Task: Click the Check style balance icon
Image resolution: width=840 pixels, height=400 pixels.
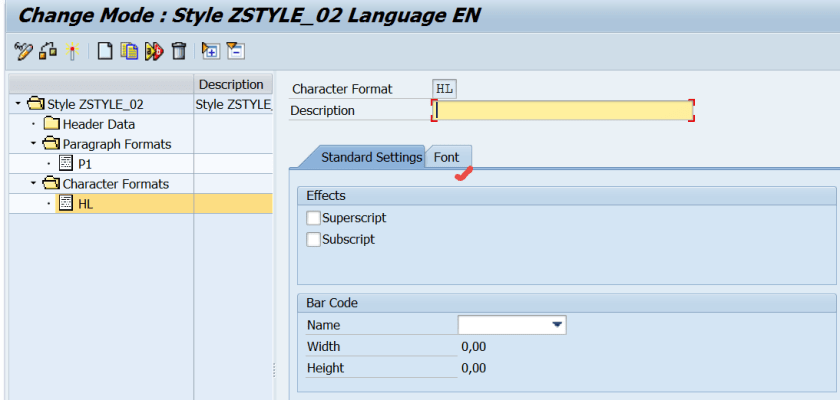Action: point(49,51)
